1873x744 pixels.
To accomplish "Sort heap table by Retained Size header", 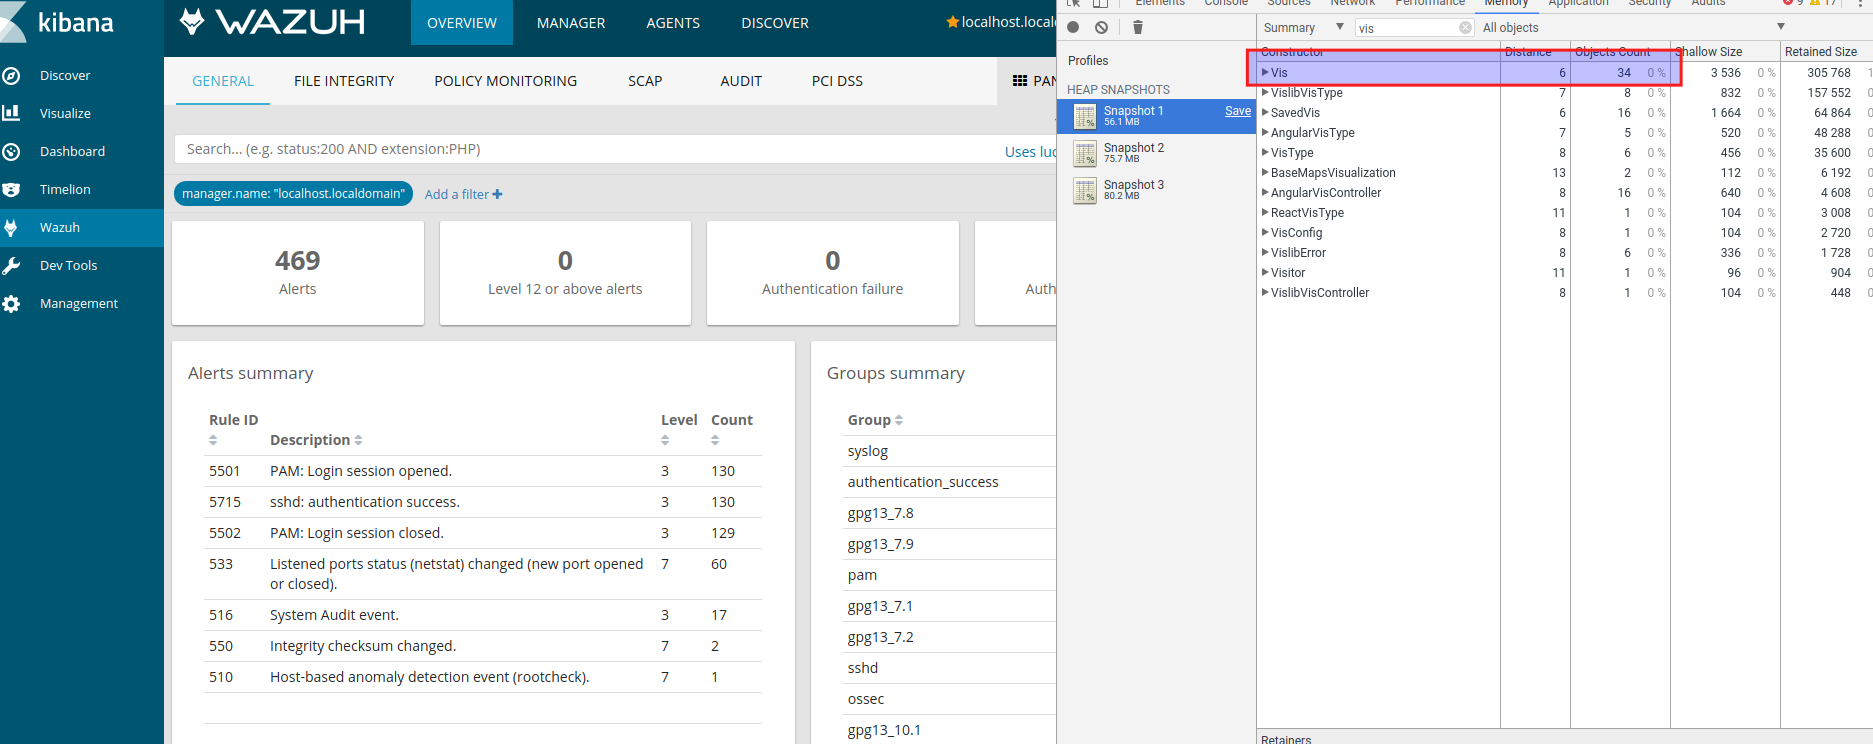I will pyautogui.click(x=1820, y=51).
